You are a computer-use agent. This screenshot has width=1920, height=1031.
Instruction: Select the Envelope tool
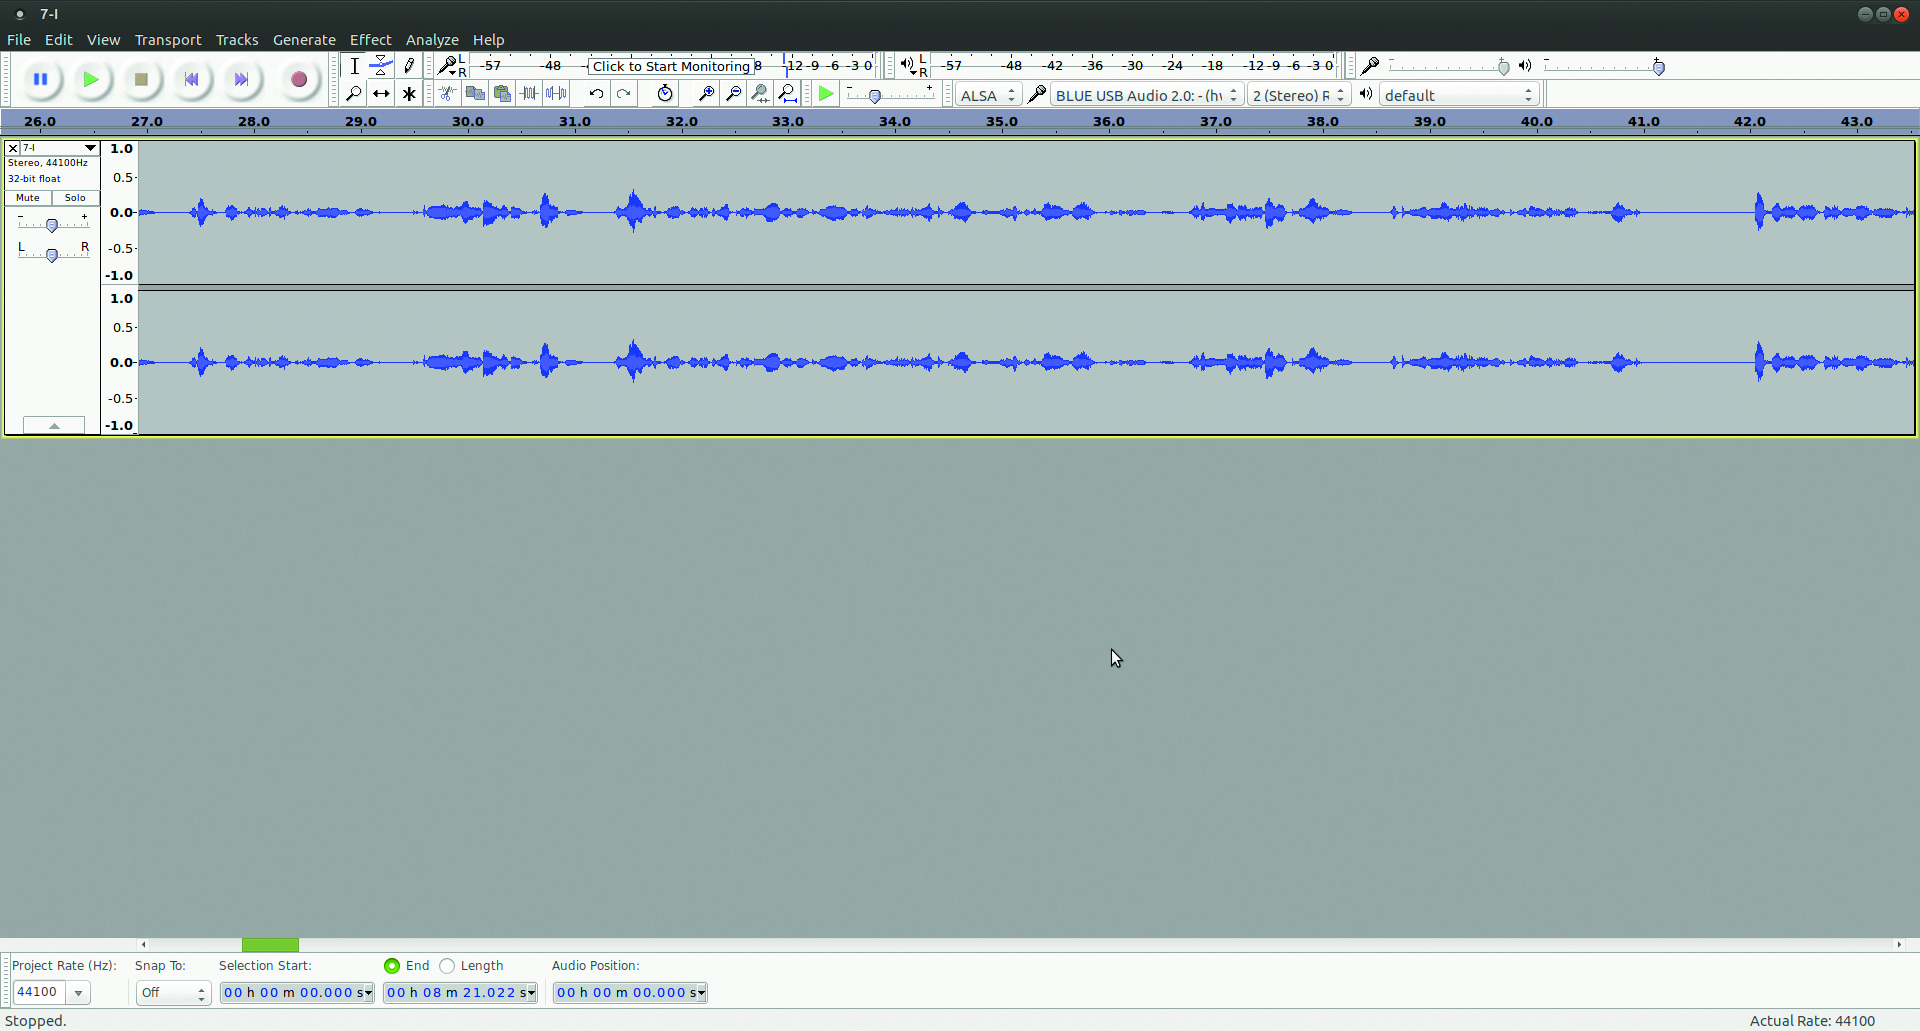click(381, 66)
